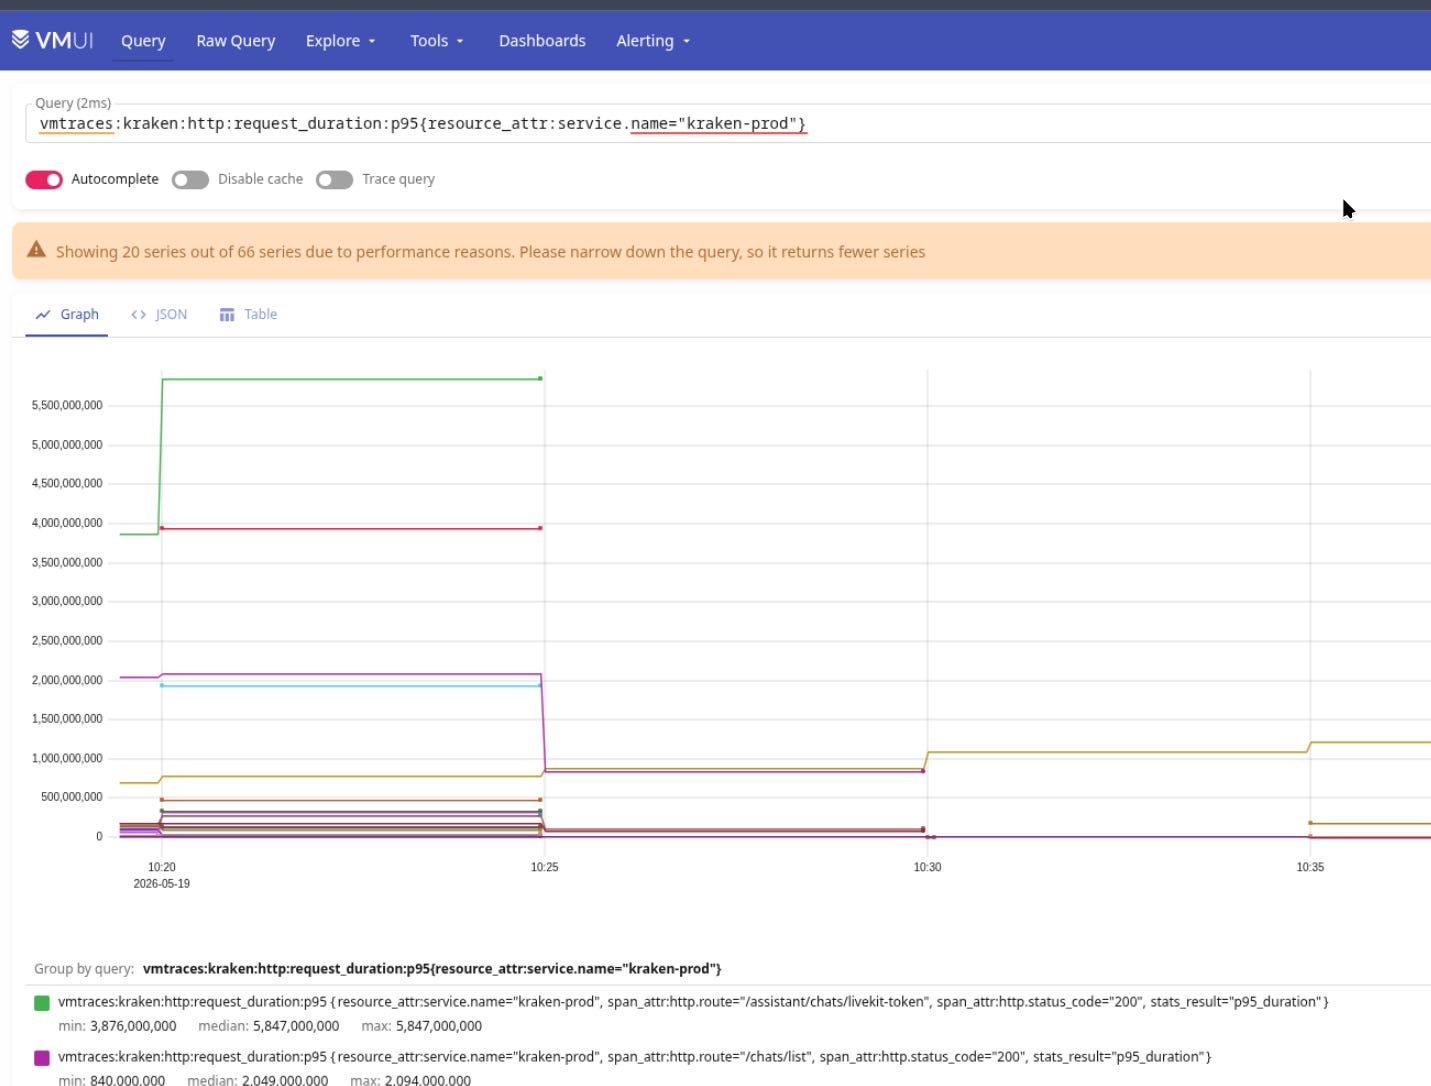Viewport: 1431px width, 1086px height.
Task: Click the warning triangle icon in alert
Action: click(36, 250)
